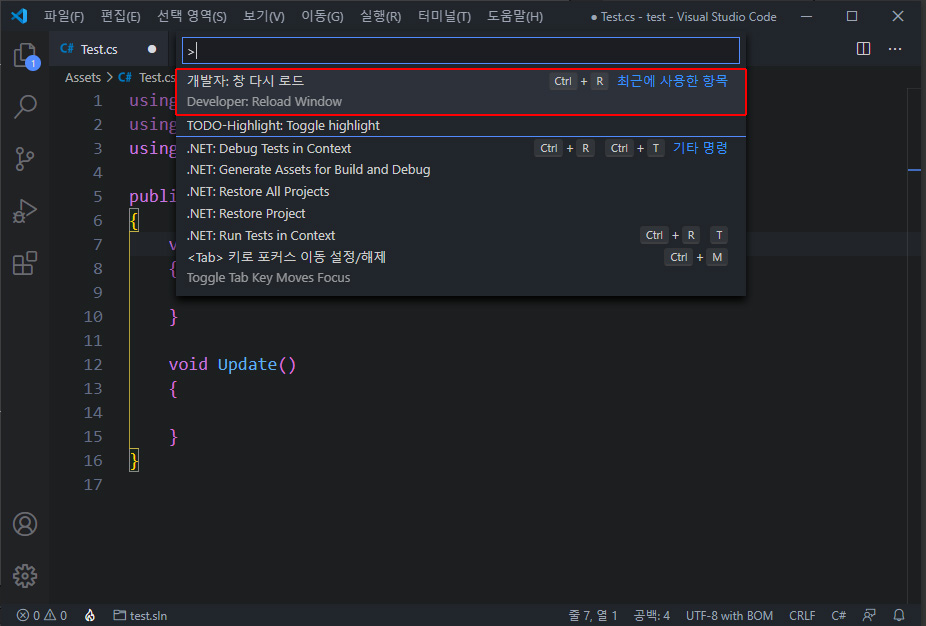This screenshot has height=626, width=926.
Task: Select .NET: Run Tests in Context
Action: coord(461,236)
